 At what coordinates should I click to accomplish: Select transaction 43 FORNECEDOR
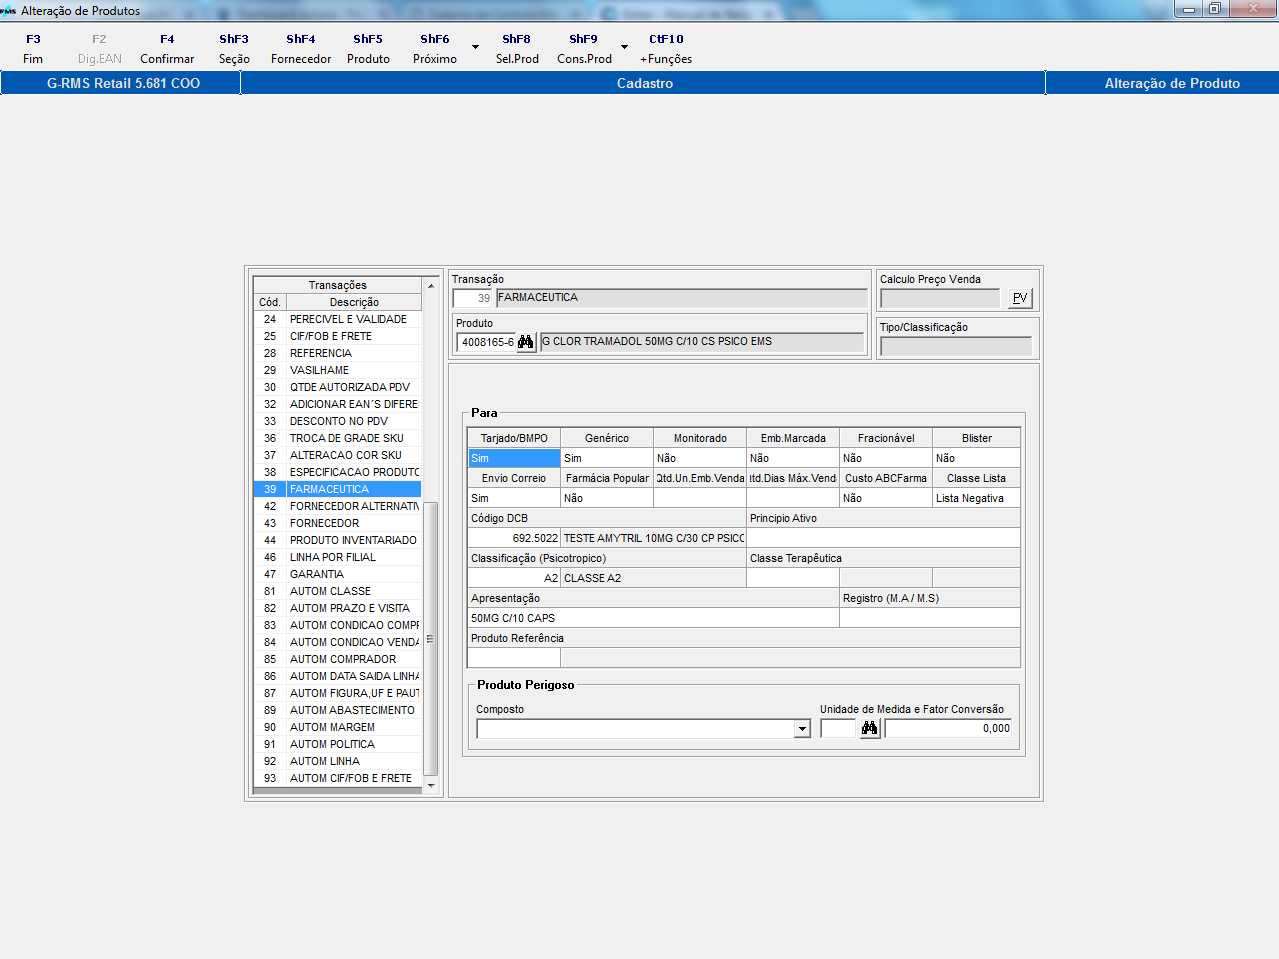pos(337,523)
